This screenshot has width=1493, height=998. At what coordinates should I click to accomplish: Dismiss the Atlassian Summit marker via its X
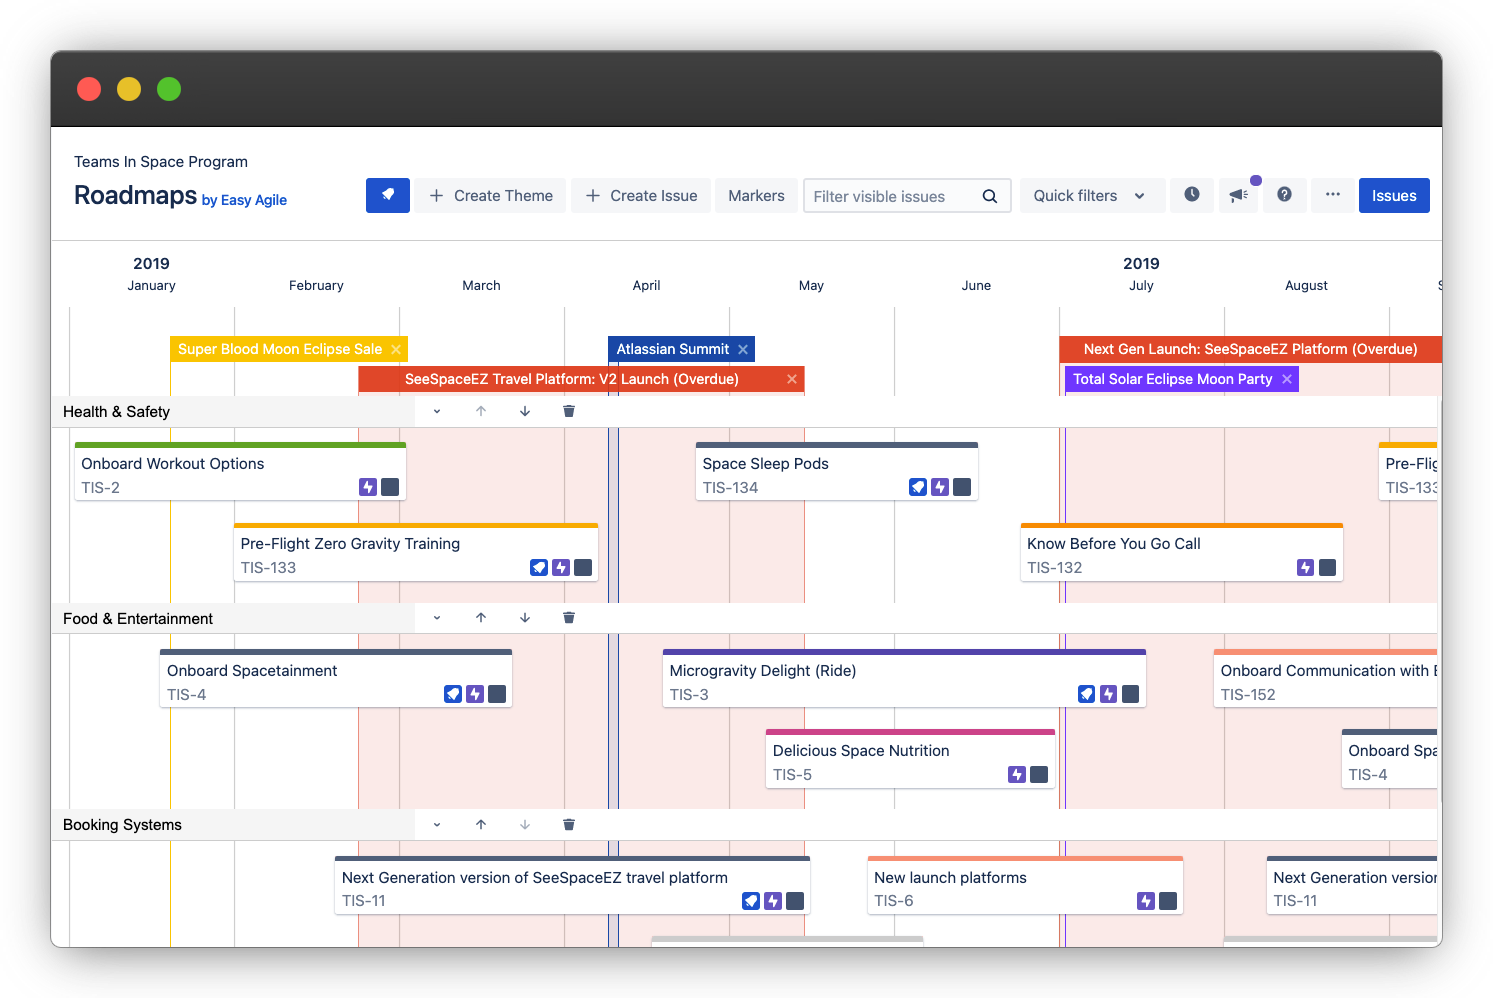[x=743, y=348]
